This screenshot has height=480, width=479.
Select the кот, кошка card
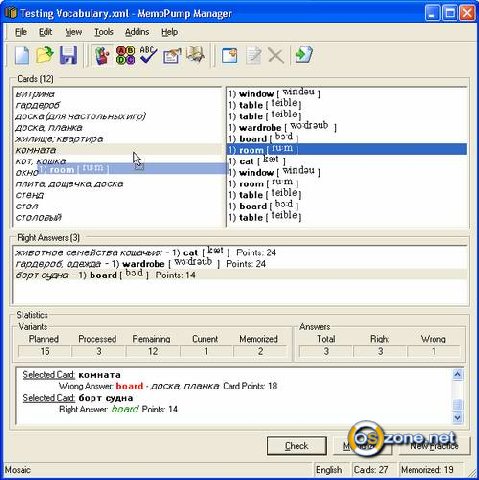[117, 161]
